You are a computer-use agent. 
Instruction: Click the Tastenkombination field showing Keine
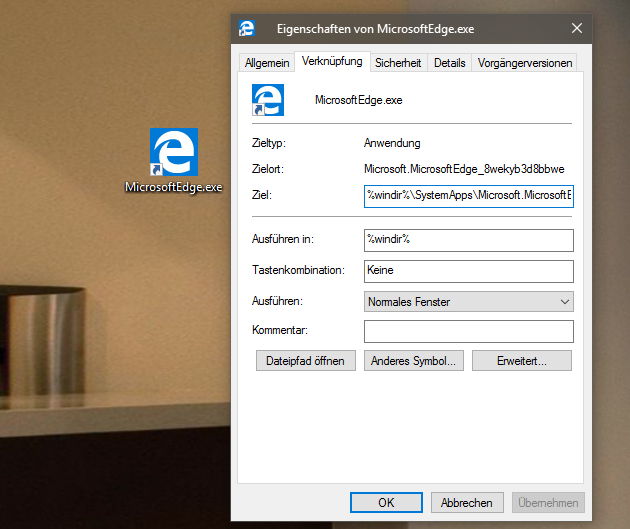(x=468, y=271)
